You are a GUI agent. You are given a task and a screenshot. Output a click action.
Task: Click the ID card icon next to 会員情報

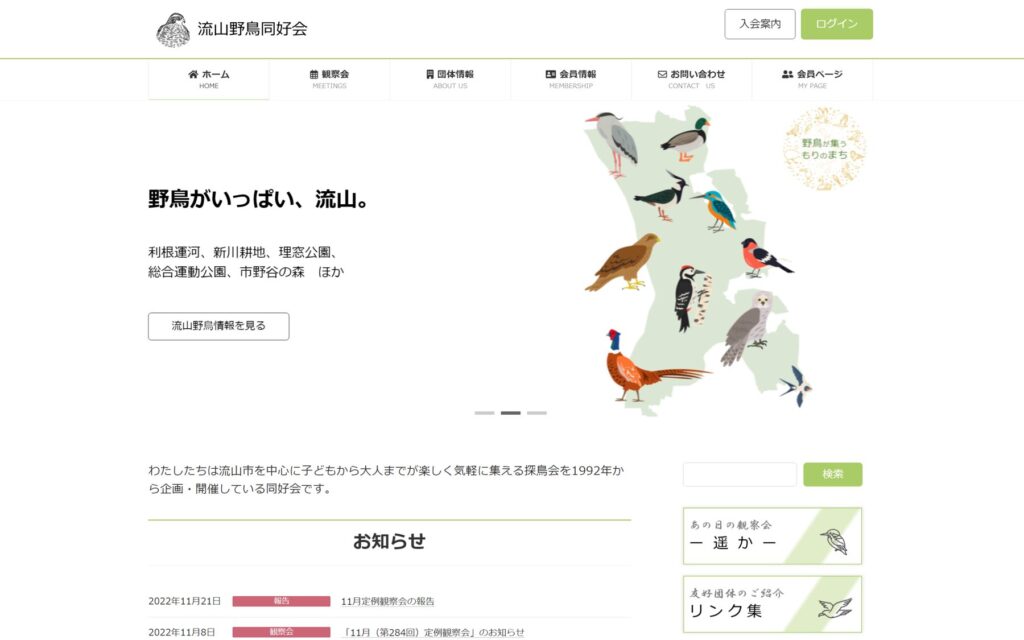click(x=551, y=74)
